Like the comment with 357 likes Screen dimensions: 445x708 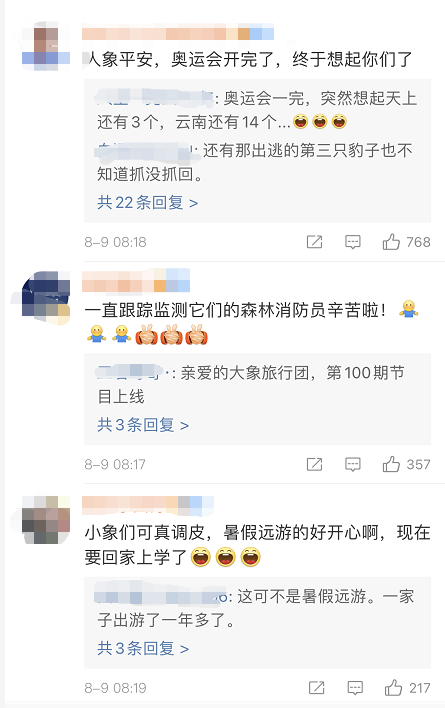click(x=391, y=464)
